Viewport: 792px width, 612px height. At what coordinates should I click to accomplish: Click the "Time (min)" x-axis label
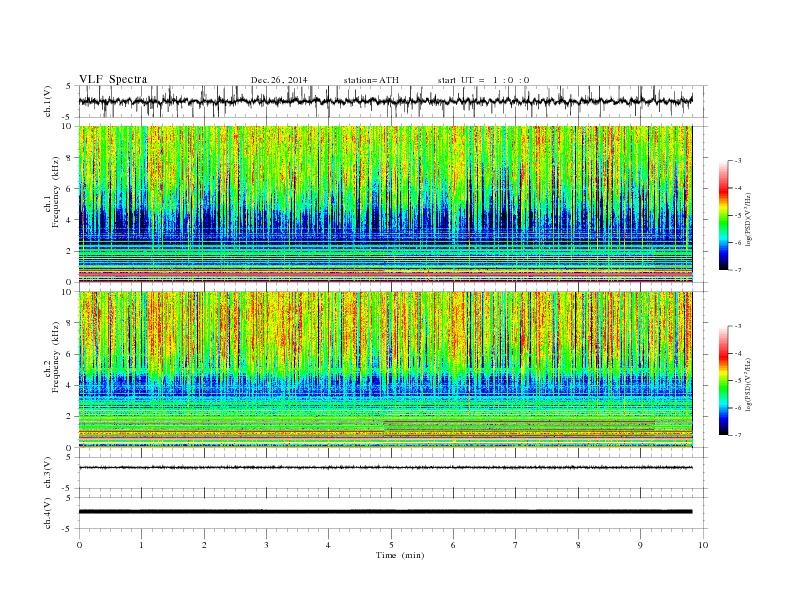[400, 555]
